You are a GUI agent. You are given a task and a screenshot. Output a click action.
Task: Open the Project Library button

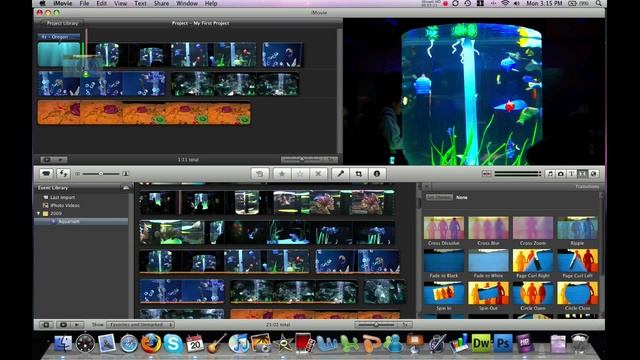coord(62,23)
